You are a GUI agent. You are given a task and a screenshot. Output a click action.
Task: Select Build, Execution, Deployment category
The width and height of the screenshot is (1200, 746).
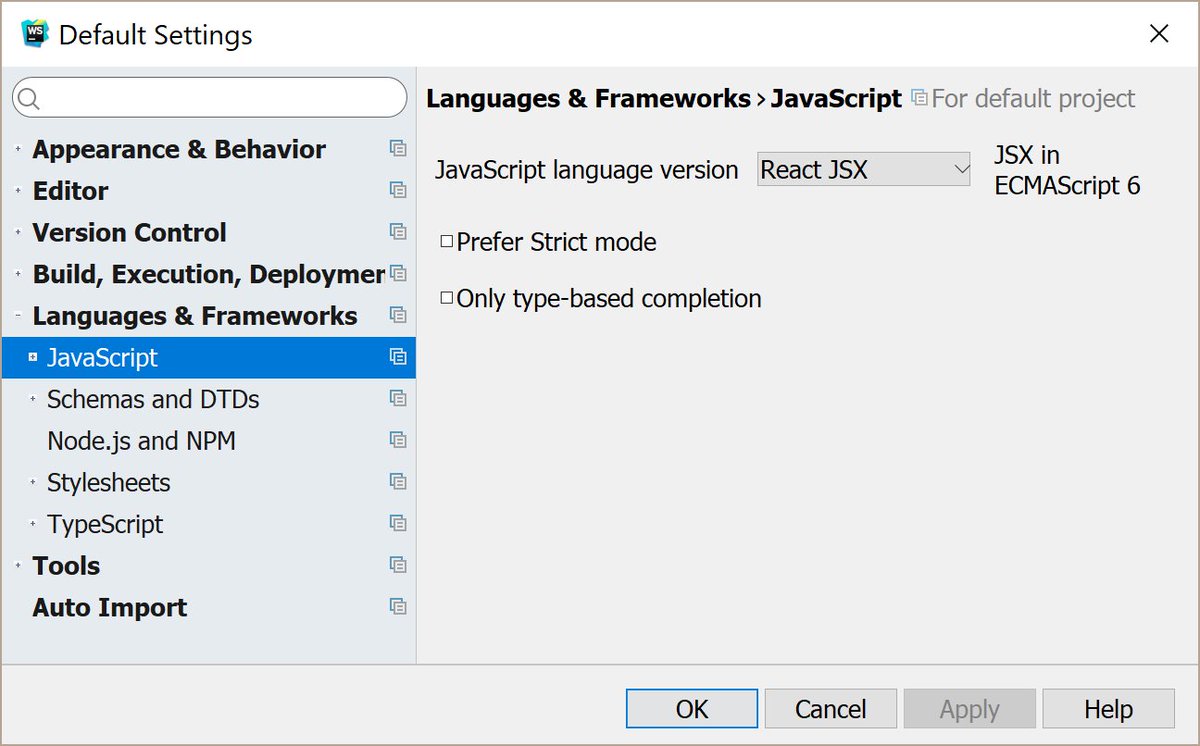coord(208,274)
